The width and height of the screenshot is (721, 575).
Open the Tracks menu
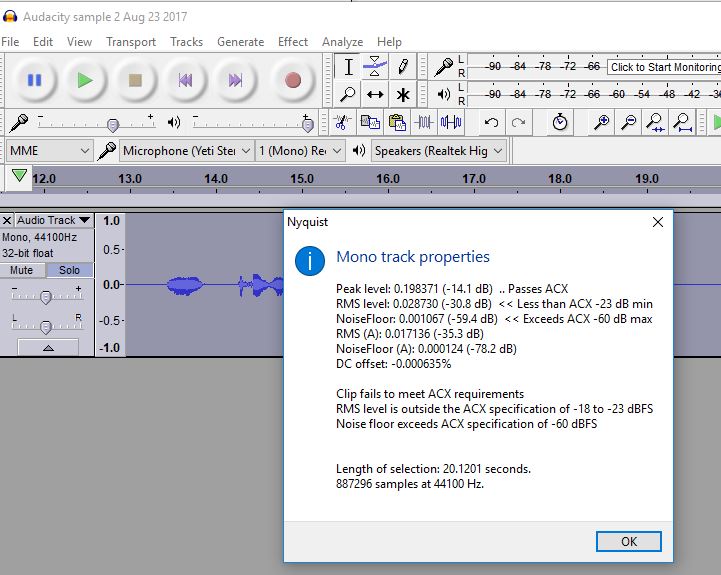point(186,42)
